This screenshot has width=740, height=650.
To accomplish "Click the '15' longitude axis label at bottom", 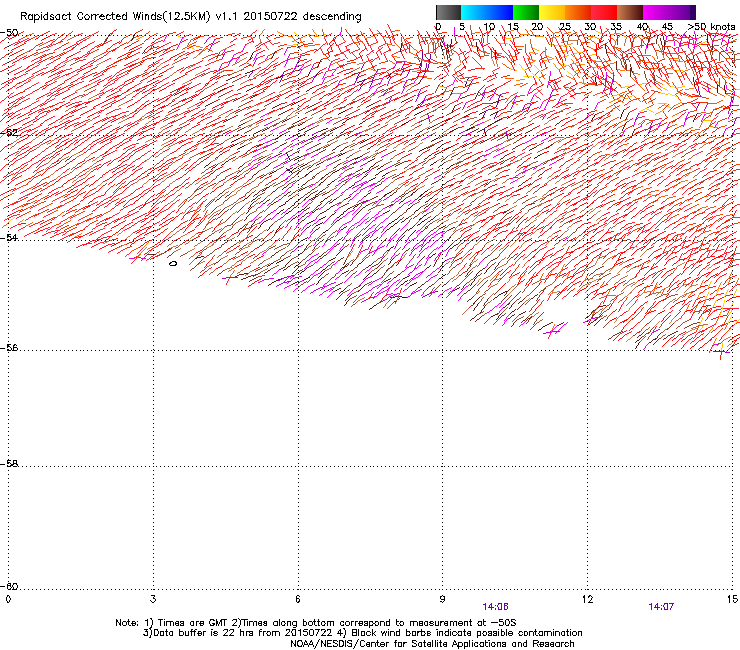I will pyautogui.click(x=732, y=599).
